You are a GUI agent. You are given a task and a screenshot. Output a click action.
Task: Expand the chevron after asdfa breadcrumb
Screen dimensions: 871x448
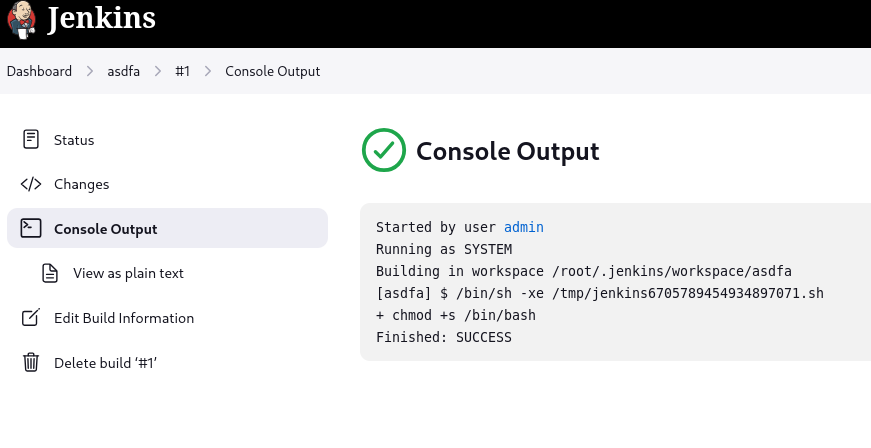tap(158, 71)
